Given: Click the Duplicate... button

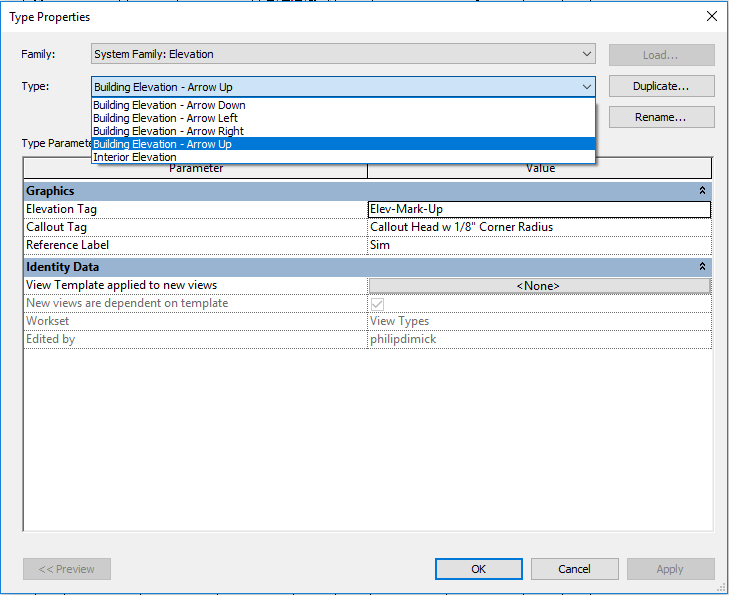Looking at the screenshot, I should click(662, 86).
